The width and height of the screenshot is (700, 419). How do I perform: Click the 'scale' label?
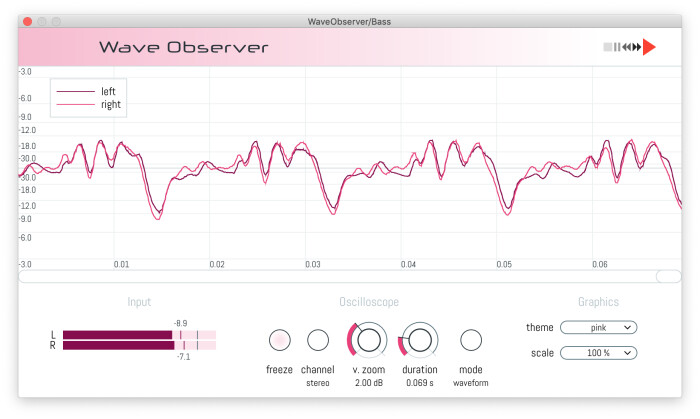[542, 353]
